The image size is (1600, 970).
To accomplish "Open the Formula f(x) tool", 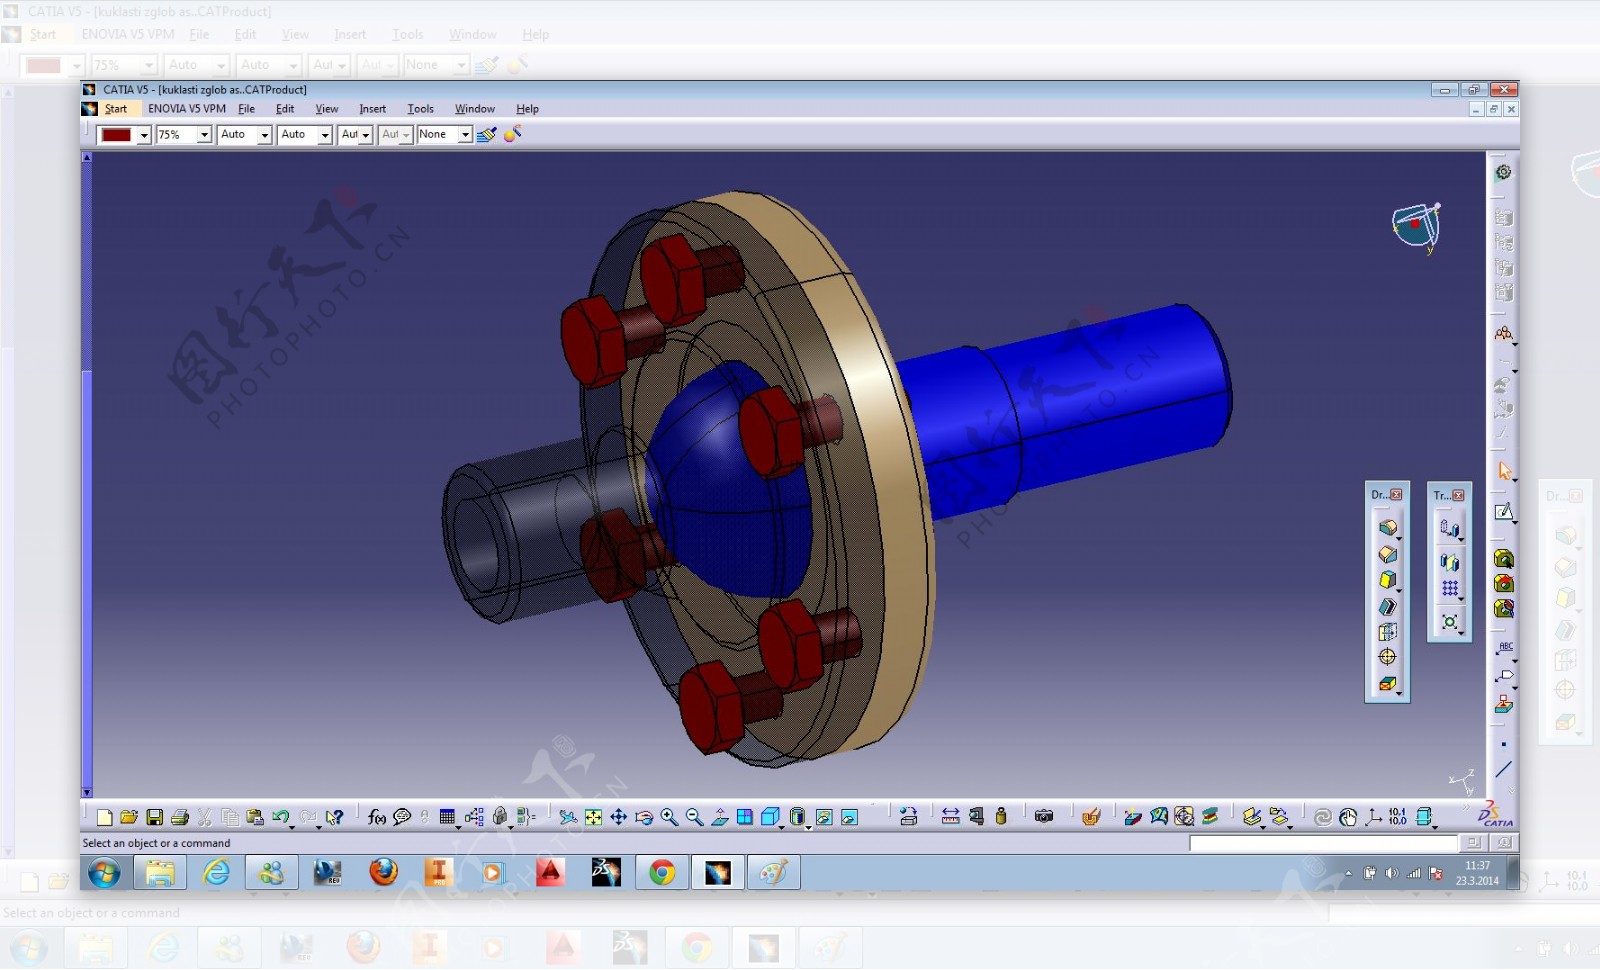I will click(x=377, y=817).
